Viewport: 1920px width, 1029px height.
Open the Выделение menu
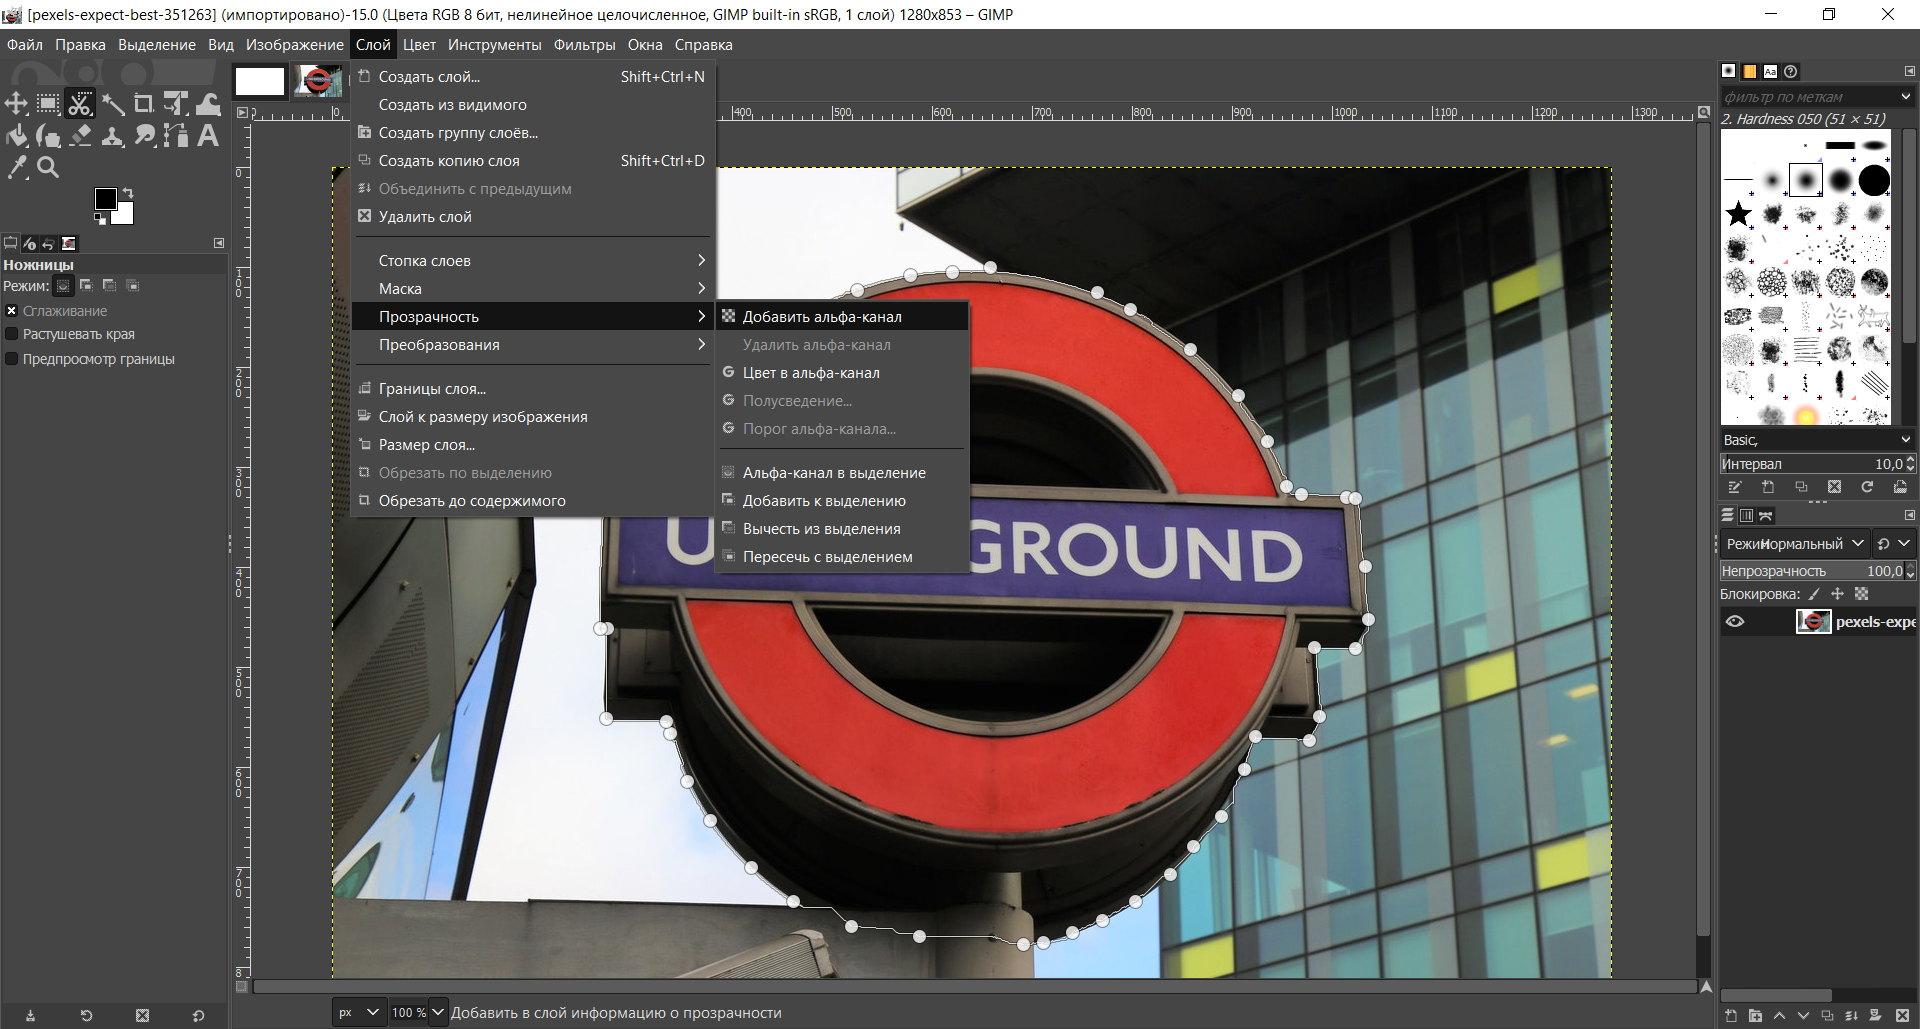point(157,45)
